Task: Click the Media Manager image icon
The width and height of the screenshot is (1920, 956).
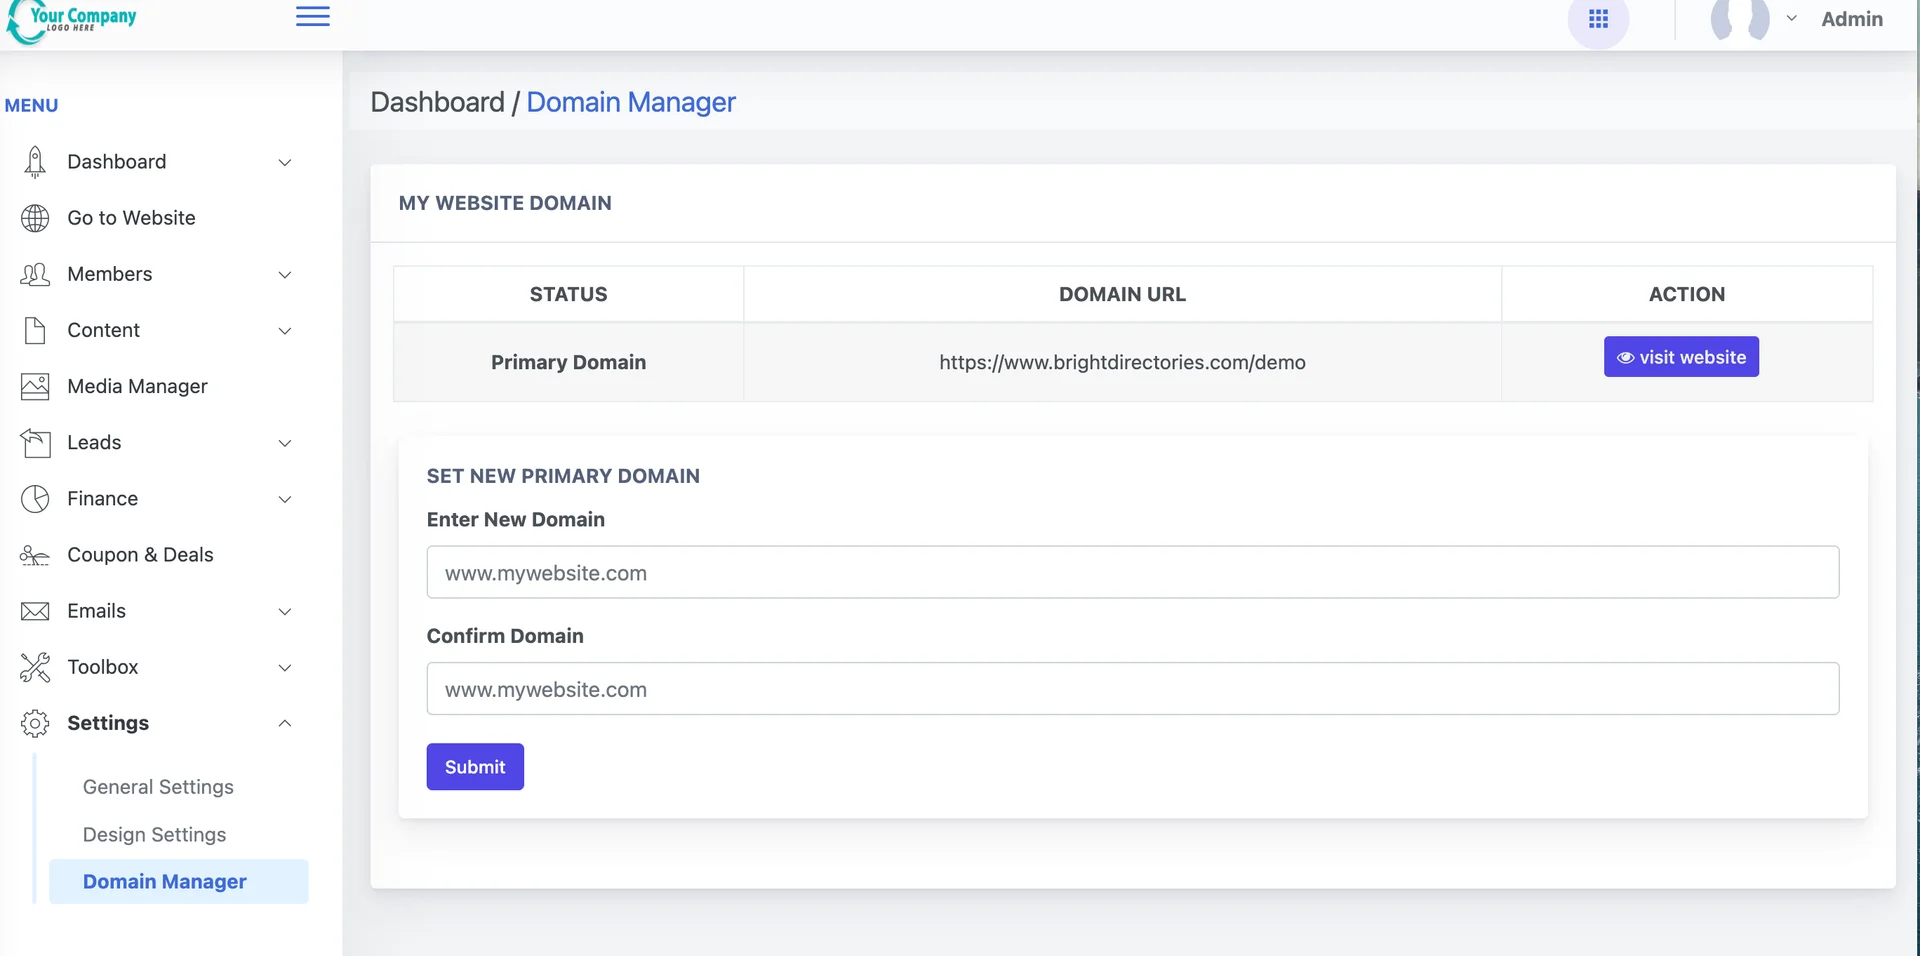Action: click(35, 386)
